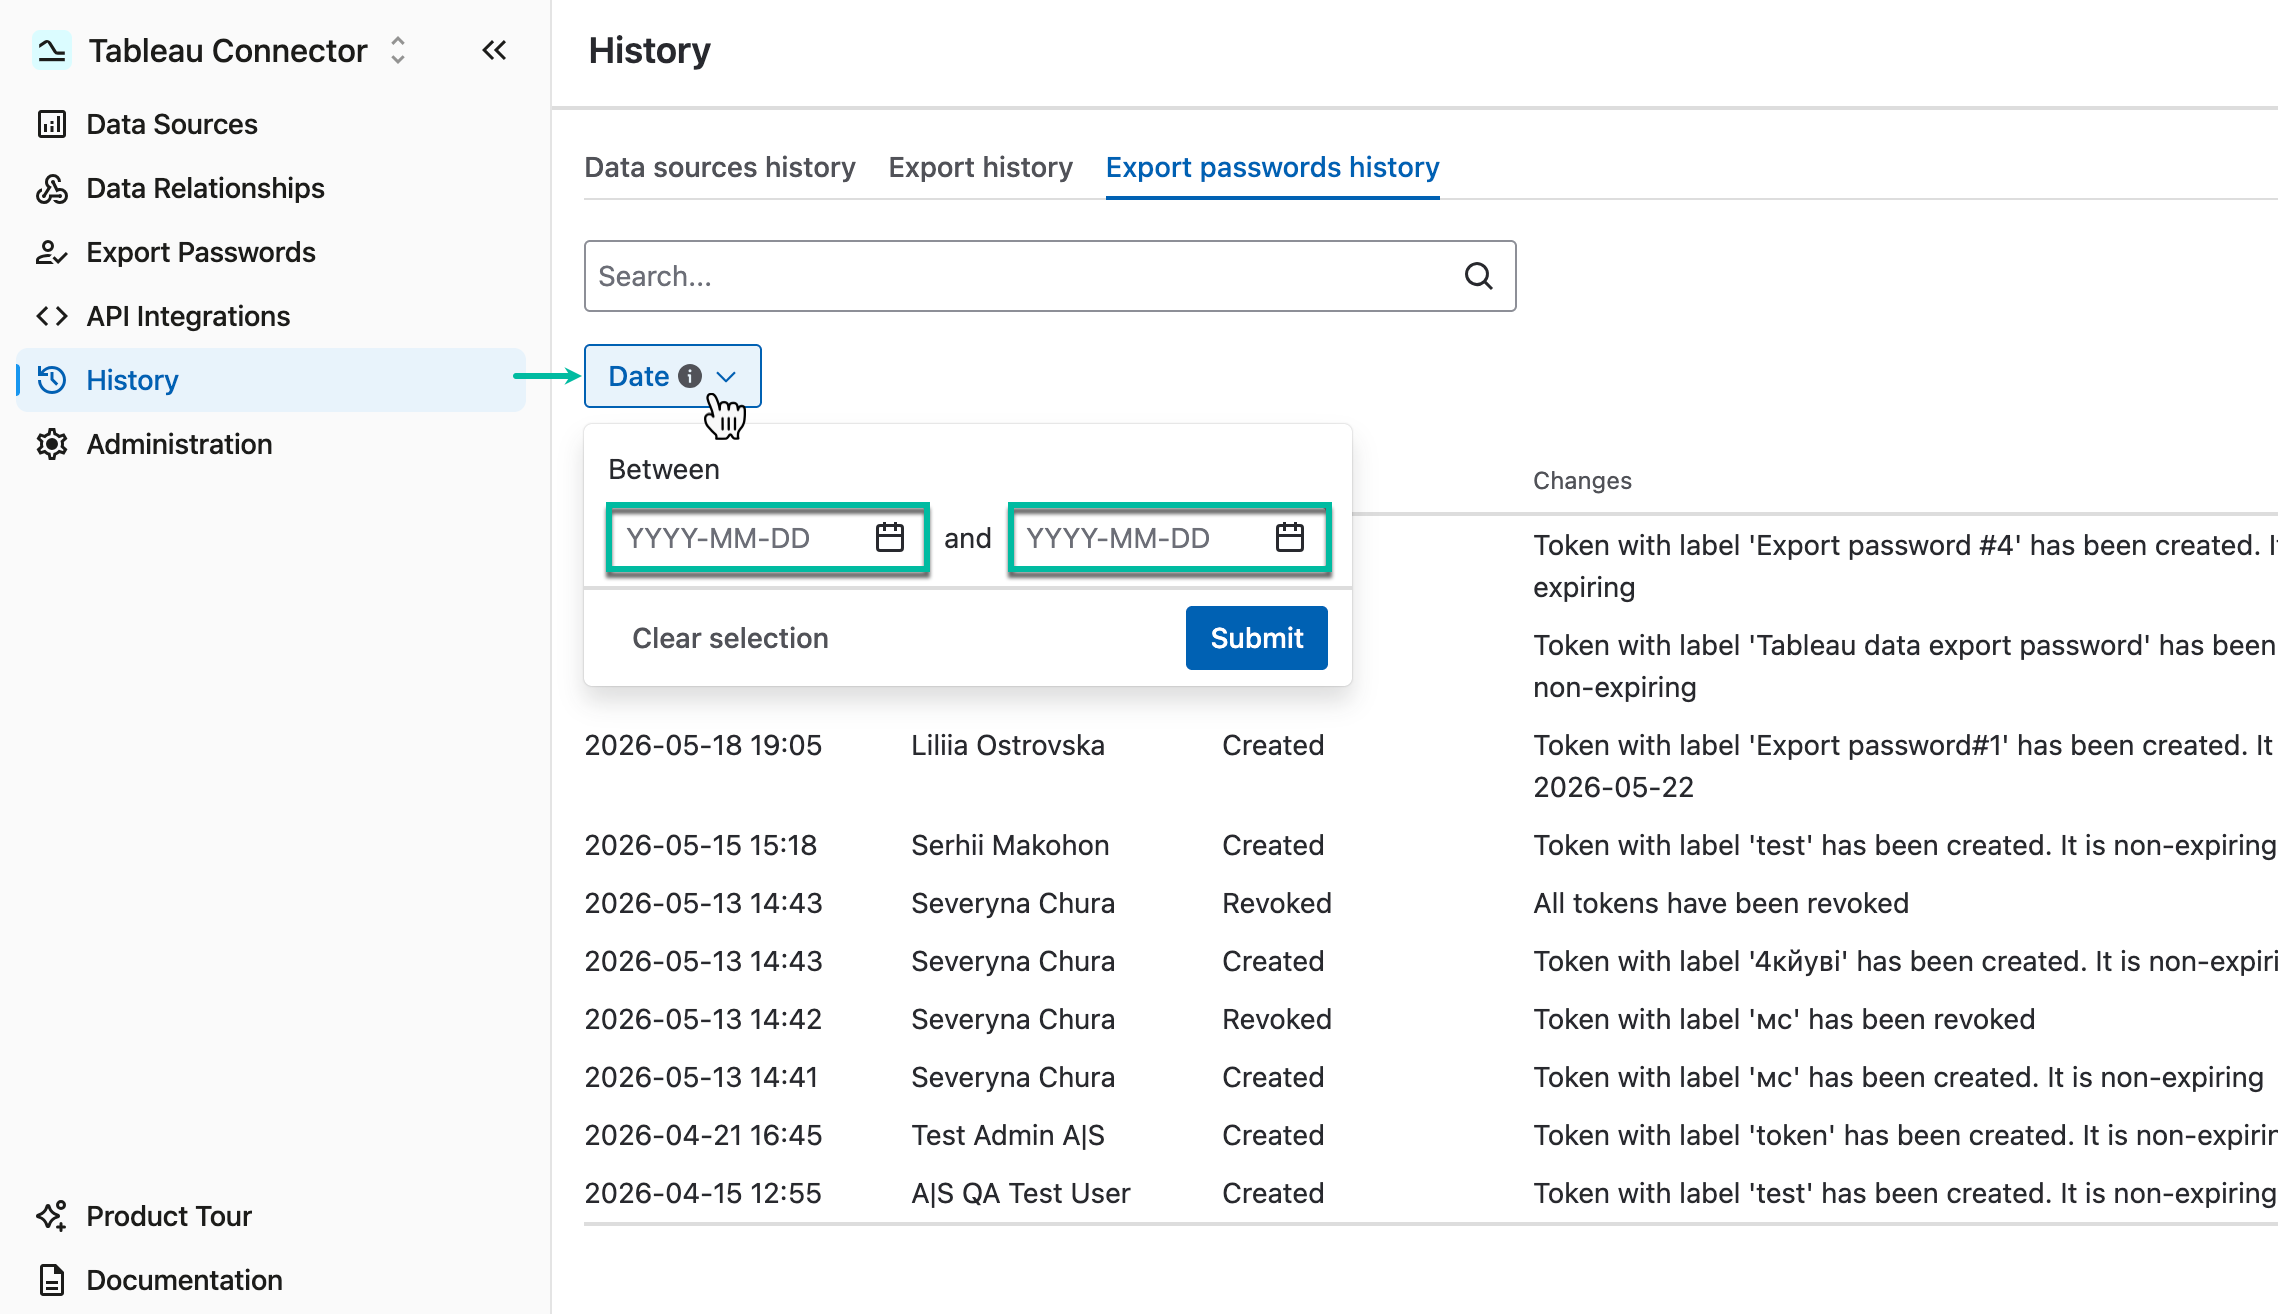
Task: Click the API Integrations code brackets icon
Action: point(52,316)
